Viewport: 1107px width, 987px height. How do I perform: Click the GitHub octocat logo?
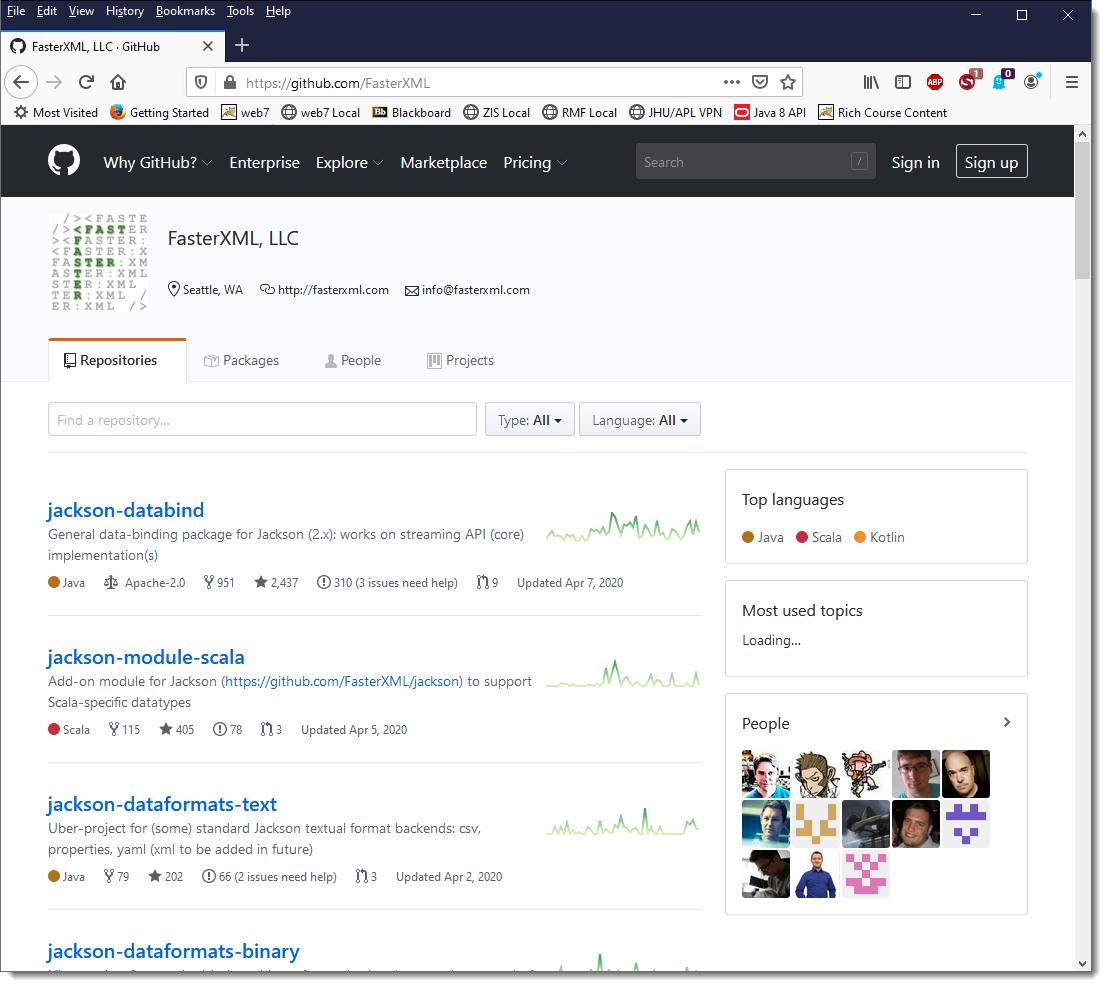(64, 162)
